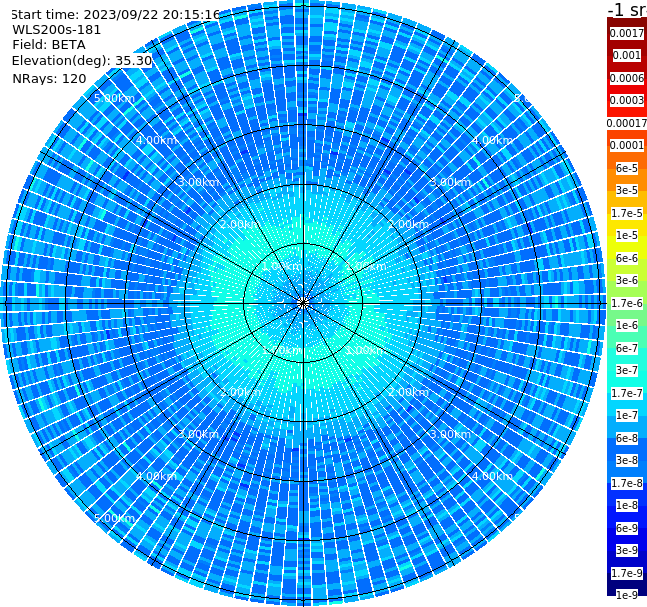Pick the yellow band of the color scale
This screenshot has width=647, height=607.
pos(627,247)
